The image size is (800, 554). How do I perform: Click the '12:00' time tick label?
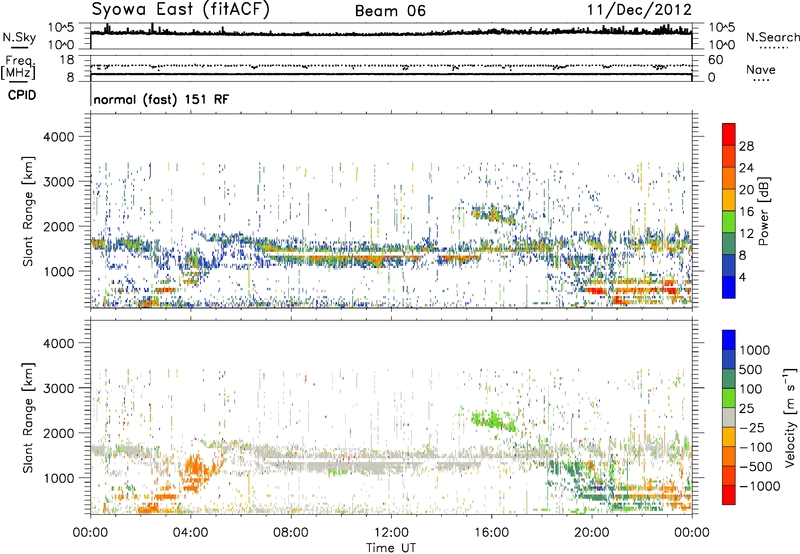coord(391,533)
